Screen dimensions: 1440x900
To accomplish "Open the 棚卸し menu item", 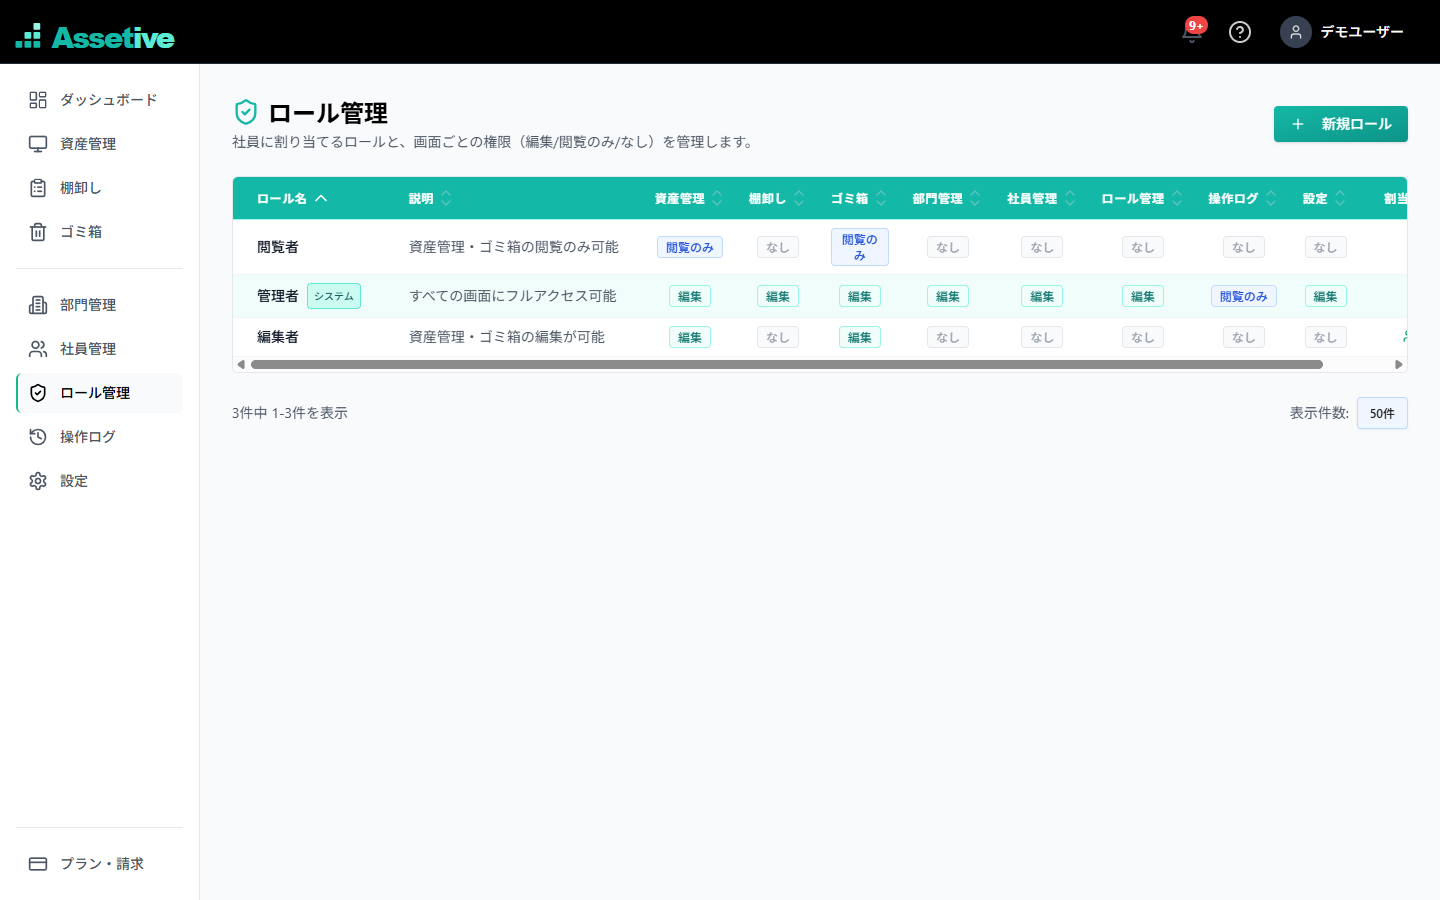I will [100, 188].
